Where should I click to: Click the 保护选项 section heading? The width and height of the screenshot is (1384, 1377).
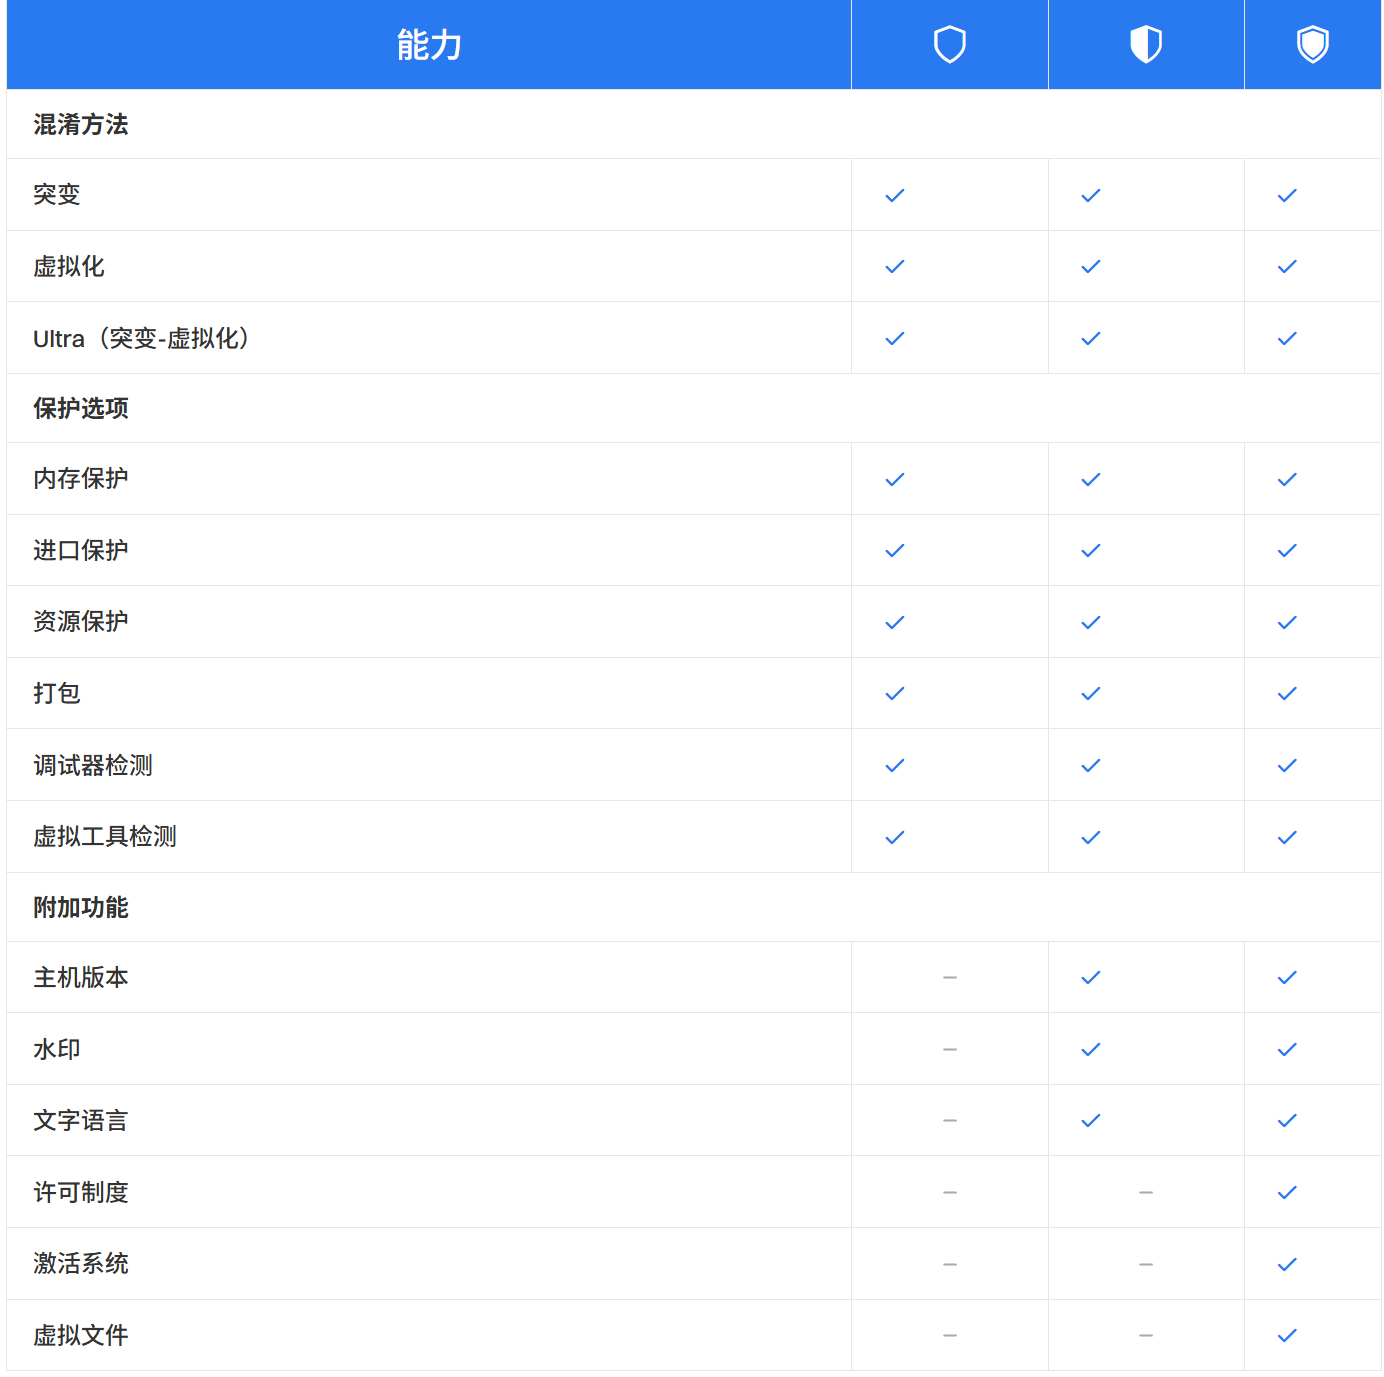[80, 408]
